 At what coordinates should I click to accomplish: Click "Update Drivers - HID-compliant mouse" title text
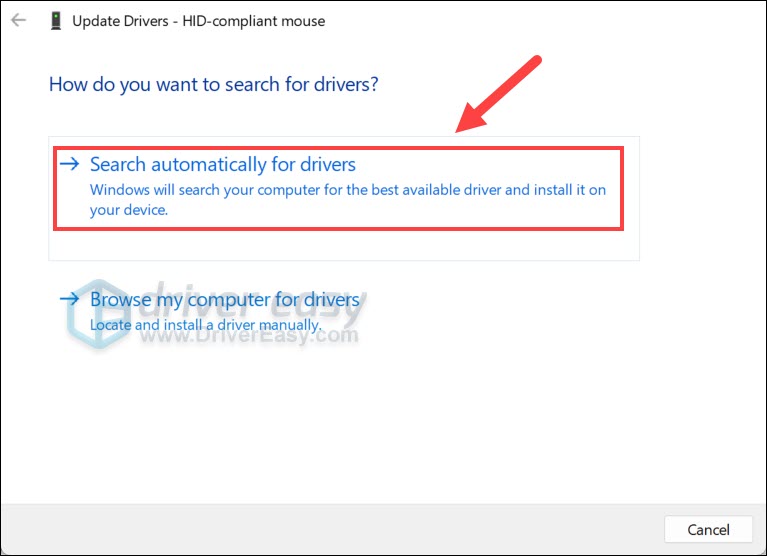(199, 21)
